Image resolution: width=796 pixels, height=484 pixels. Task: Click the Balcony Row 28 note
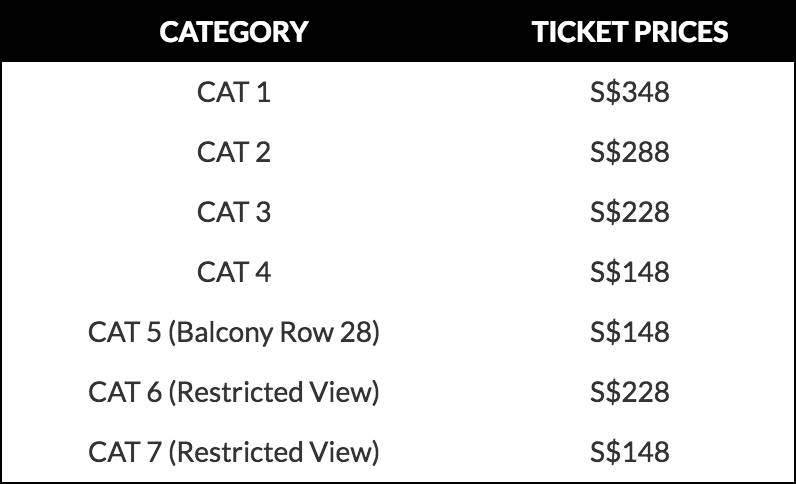point(275,332)
